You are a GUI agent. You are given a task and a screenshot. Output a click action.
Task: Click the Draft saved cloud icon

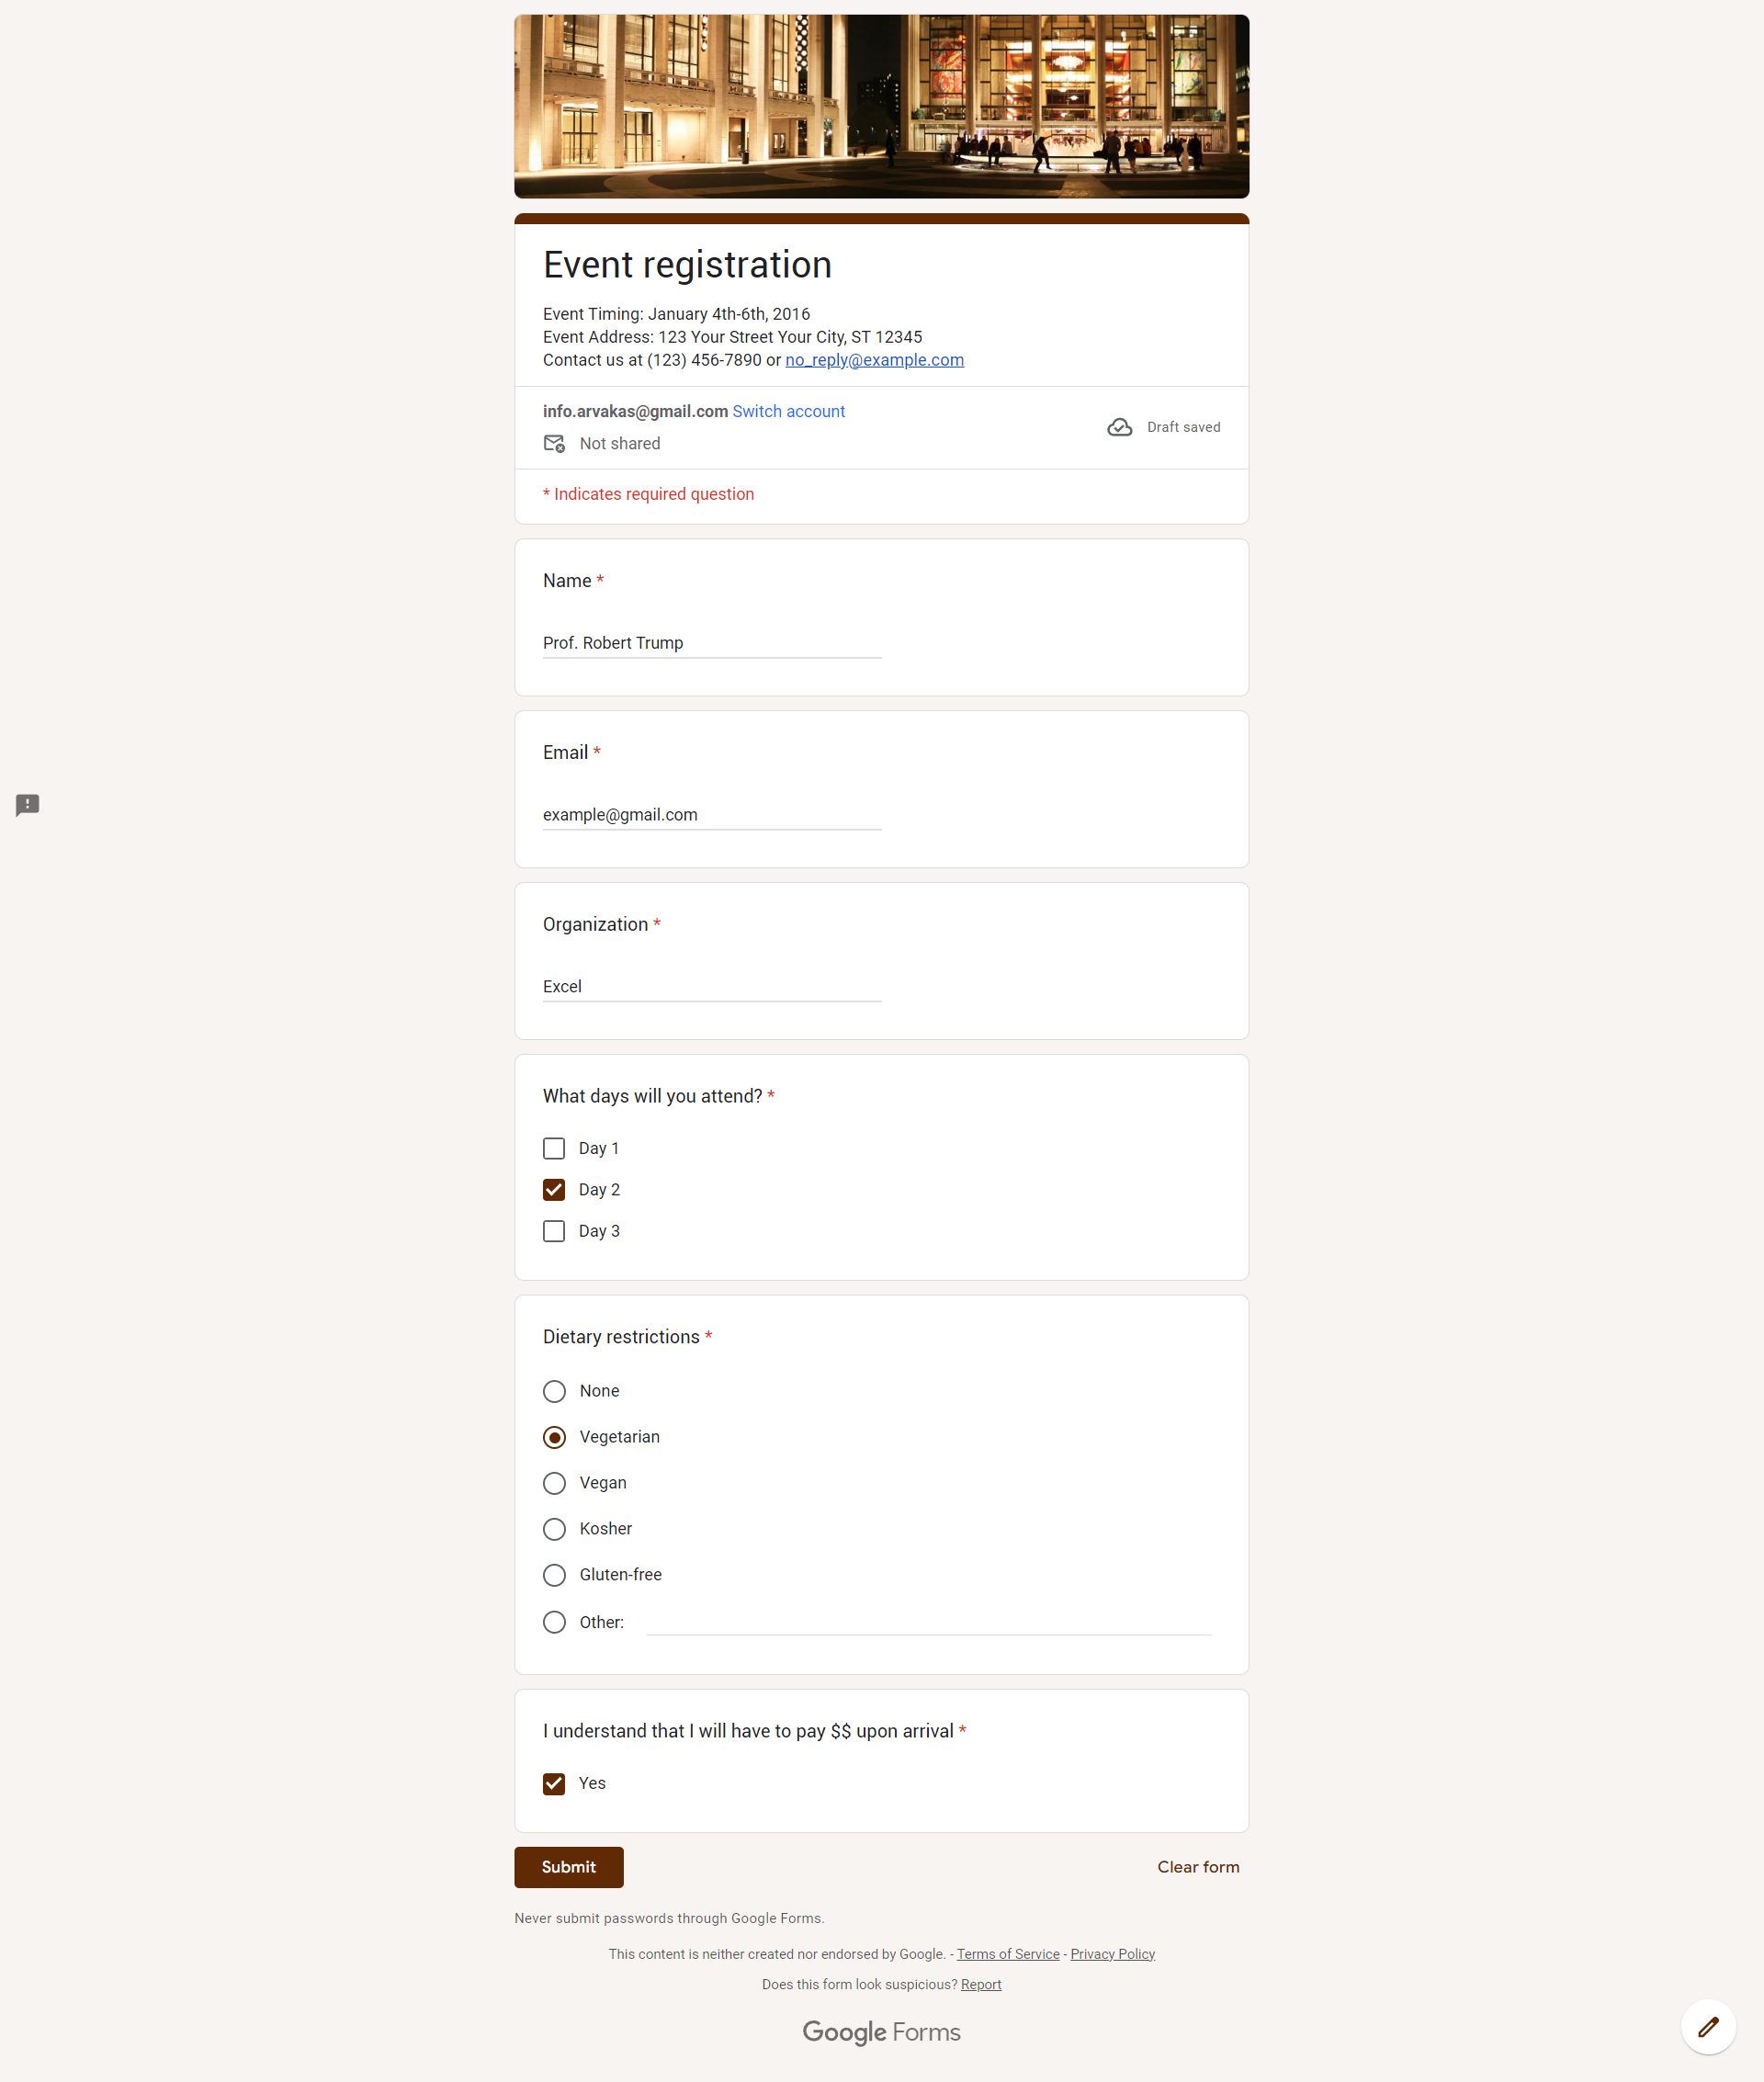point(1119,427)
